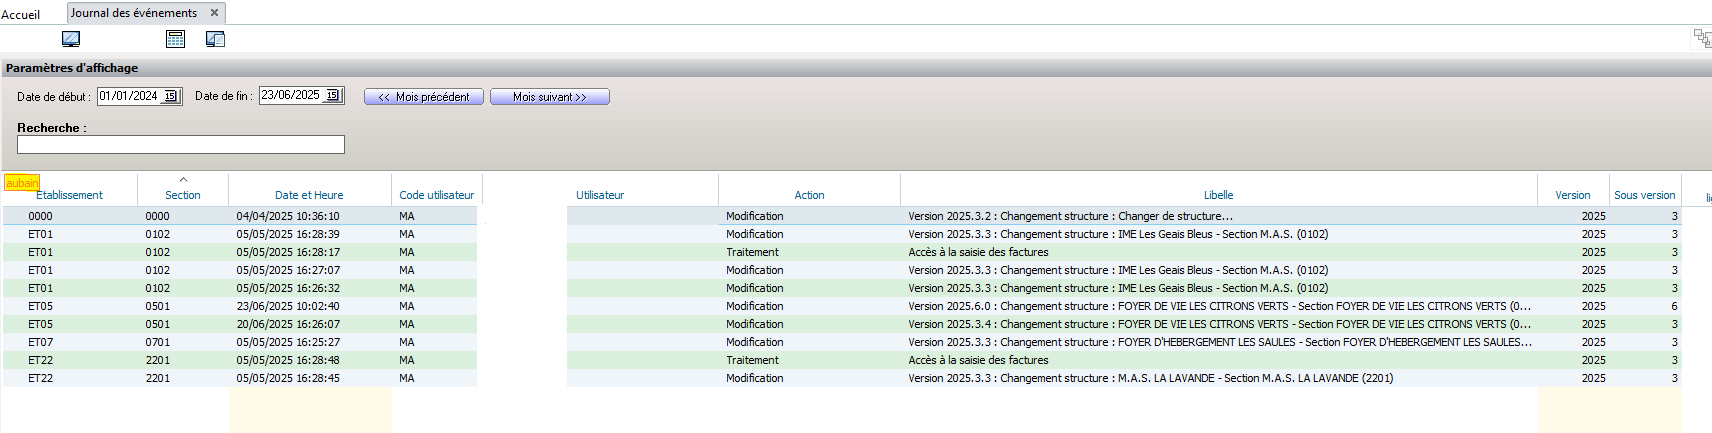The image size is (1712, 433).
Task: Click the cascading windows icon at top right
Action: coord(1701,38)
